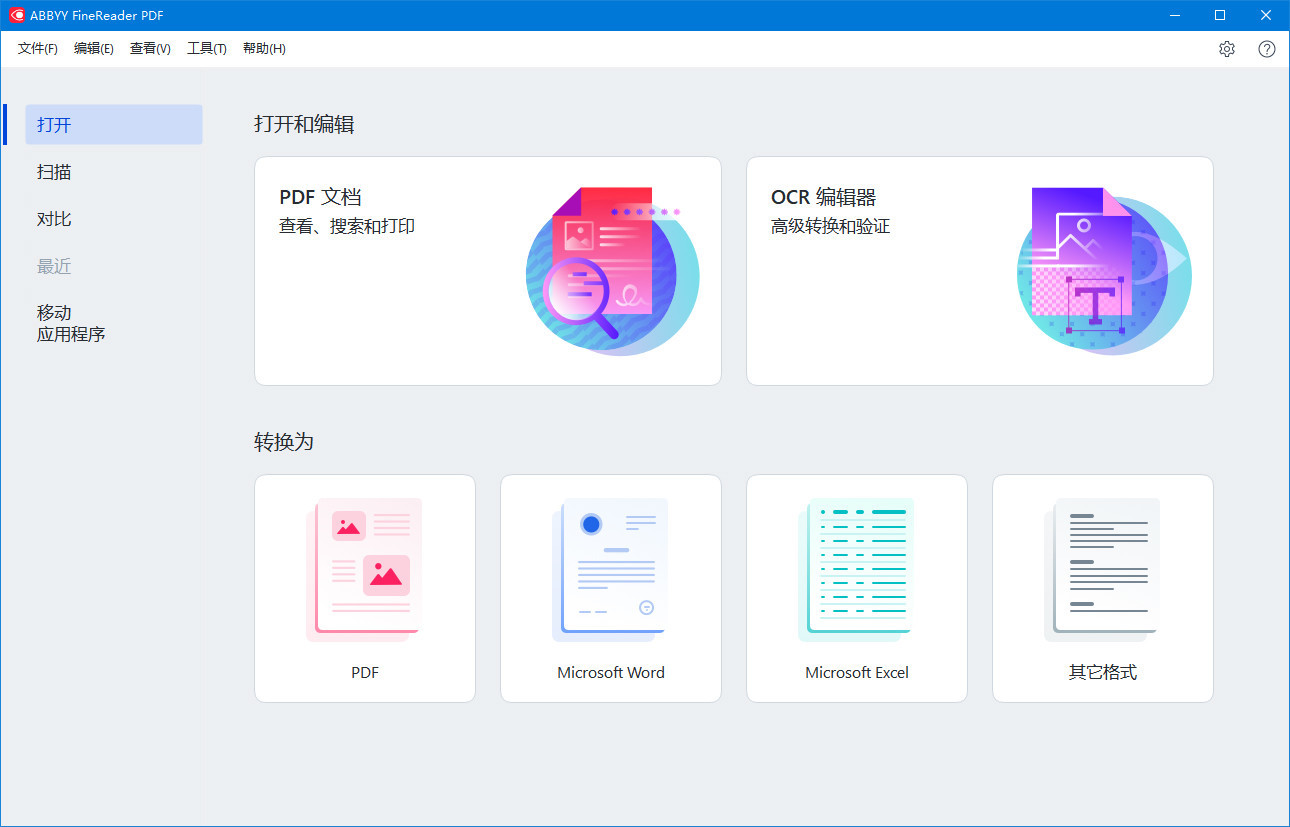Screen dimensions: 1290x827
Task: Click the help question mark icon
Action: click(1267, 49)
